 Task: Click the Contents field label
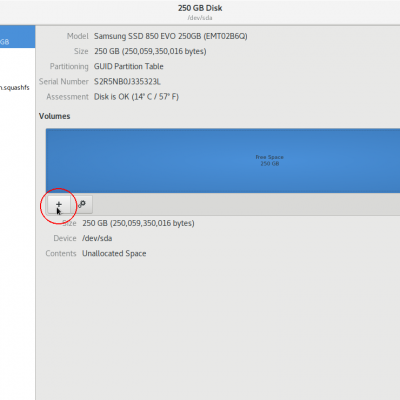point(61,253)
